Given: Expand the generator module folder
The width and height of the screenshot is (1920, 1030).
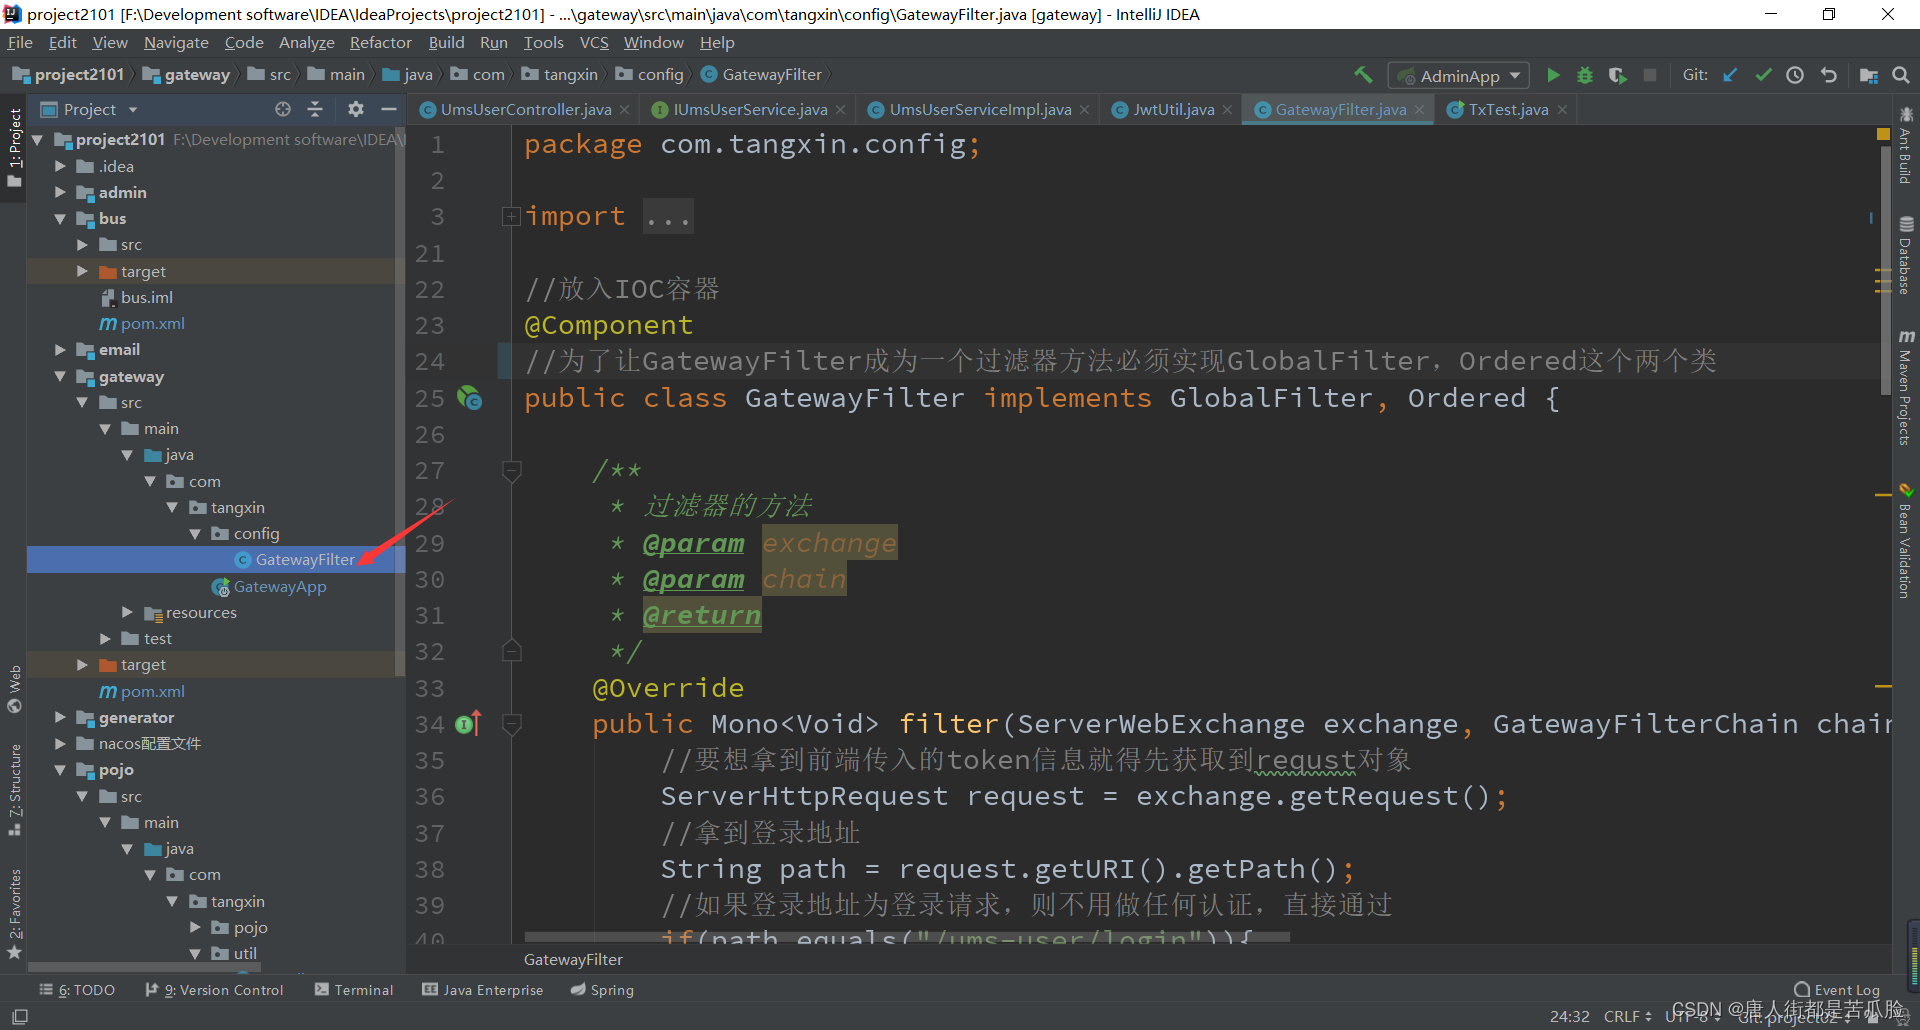Looking at the screenshot, I should 60,717.
